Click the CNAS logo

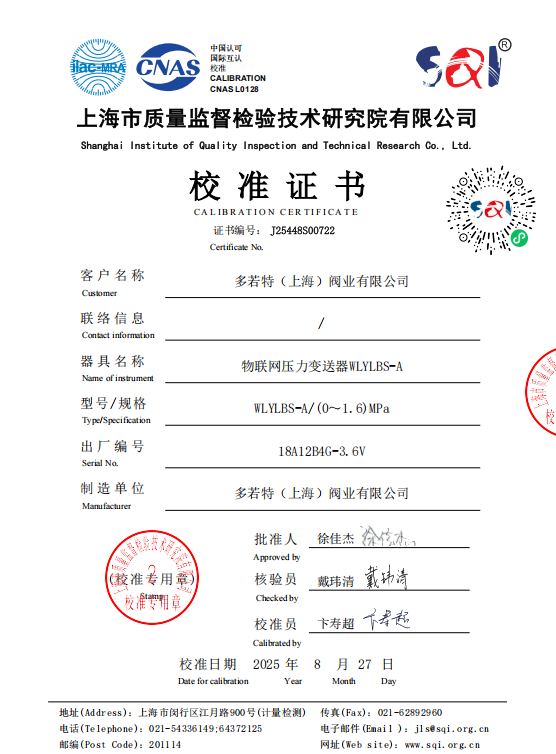168,67
